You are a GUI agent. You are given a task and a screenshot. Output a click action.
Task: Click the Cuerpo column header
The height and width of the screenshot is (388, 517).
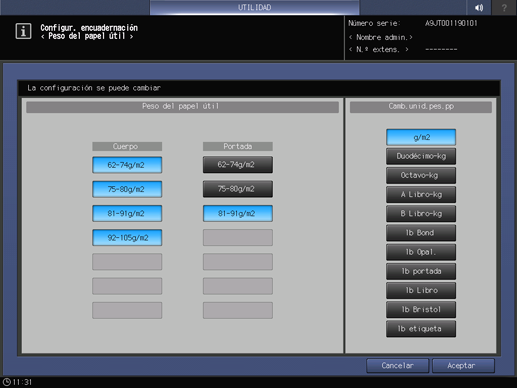(127, 146)
